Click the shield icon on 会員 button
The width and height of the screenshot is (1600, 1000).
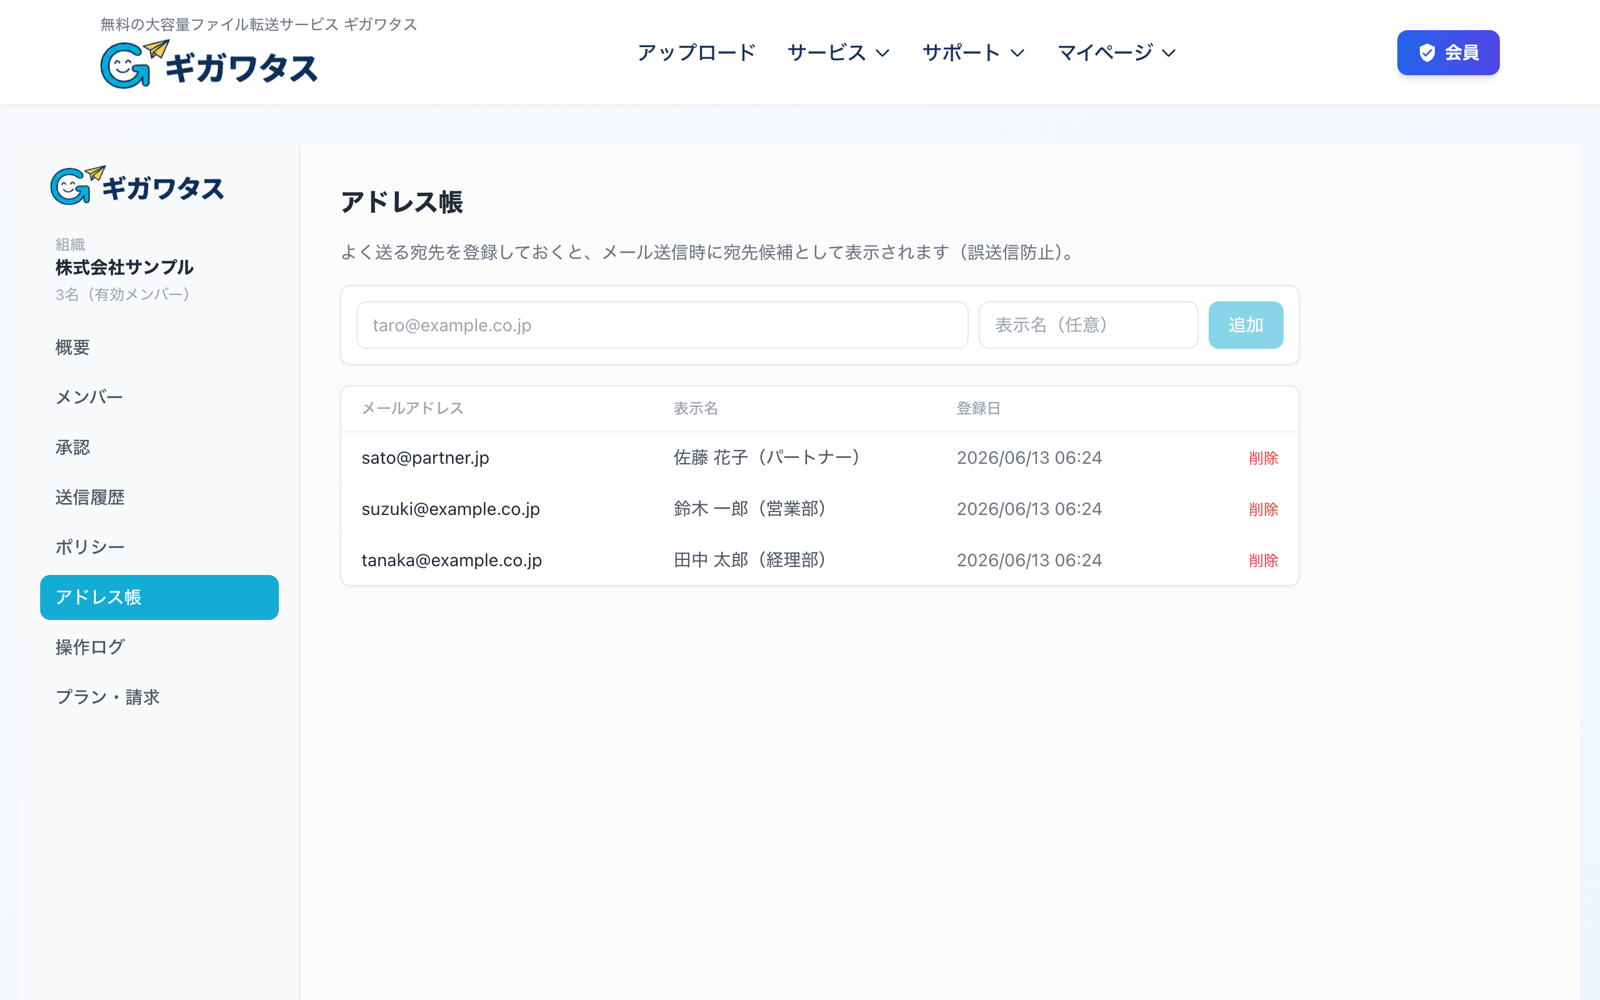[1427, 53]
